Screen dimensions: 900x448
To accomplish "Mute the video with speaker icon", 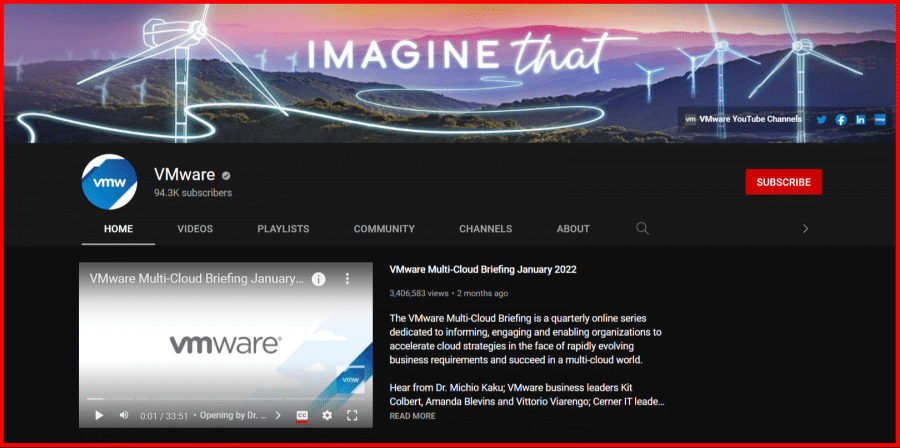I will click(x=123, y=415).
